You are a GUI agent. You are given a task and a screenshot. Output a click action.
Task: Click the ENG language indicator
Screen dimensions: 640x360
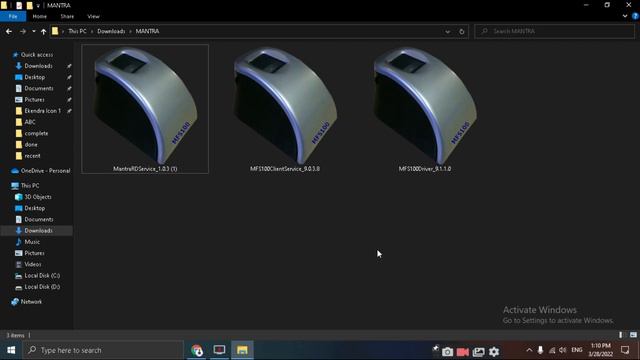point(577,350)
